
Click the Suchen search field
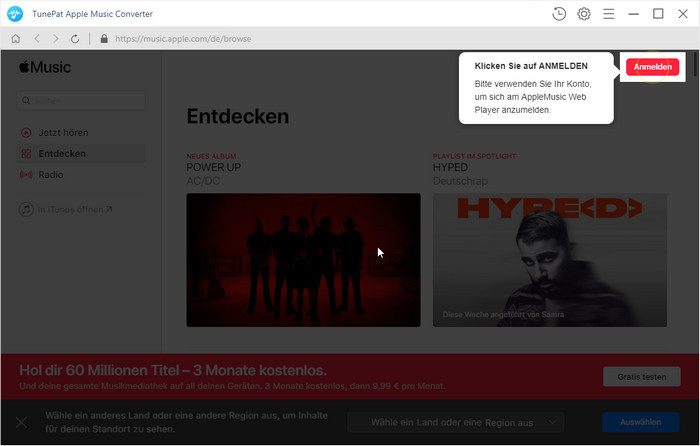(x=81, y=100)
